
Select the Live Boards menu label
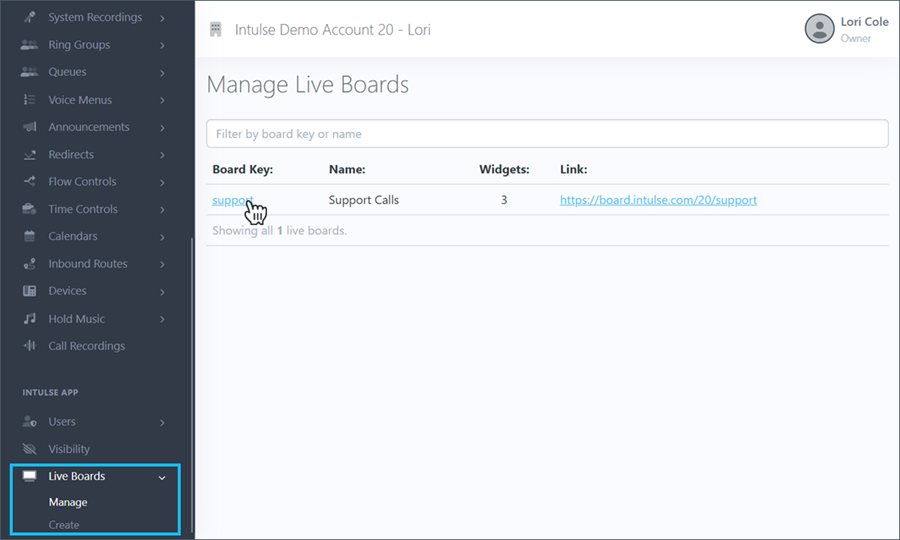coord(76,476)
